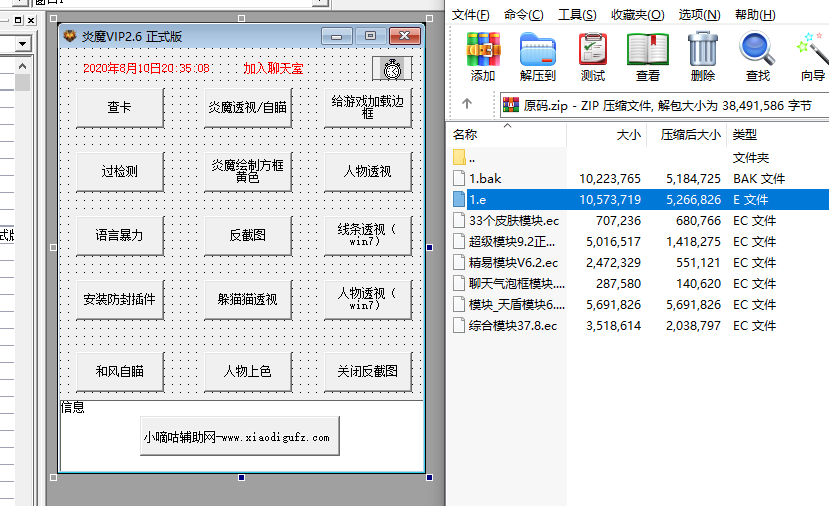Click the 躲猫猫透视 button

tap(248, 299)
